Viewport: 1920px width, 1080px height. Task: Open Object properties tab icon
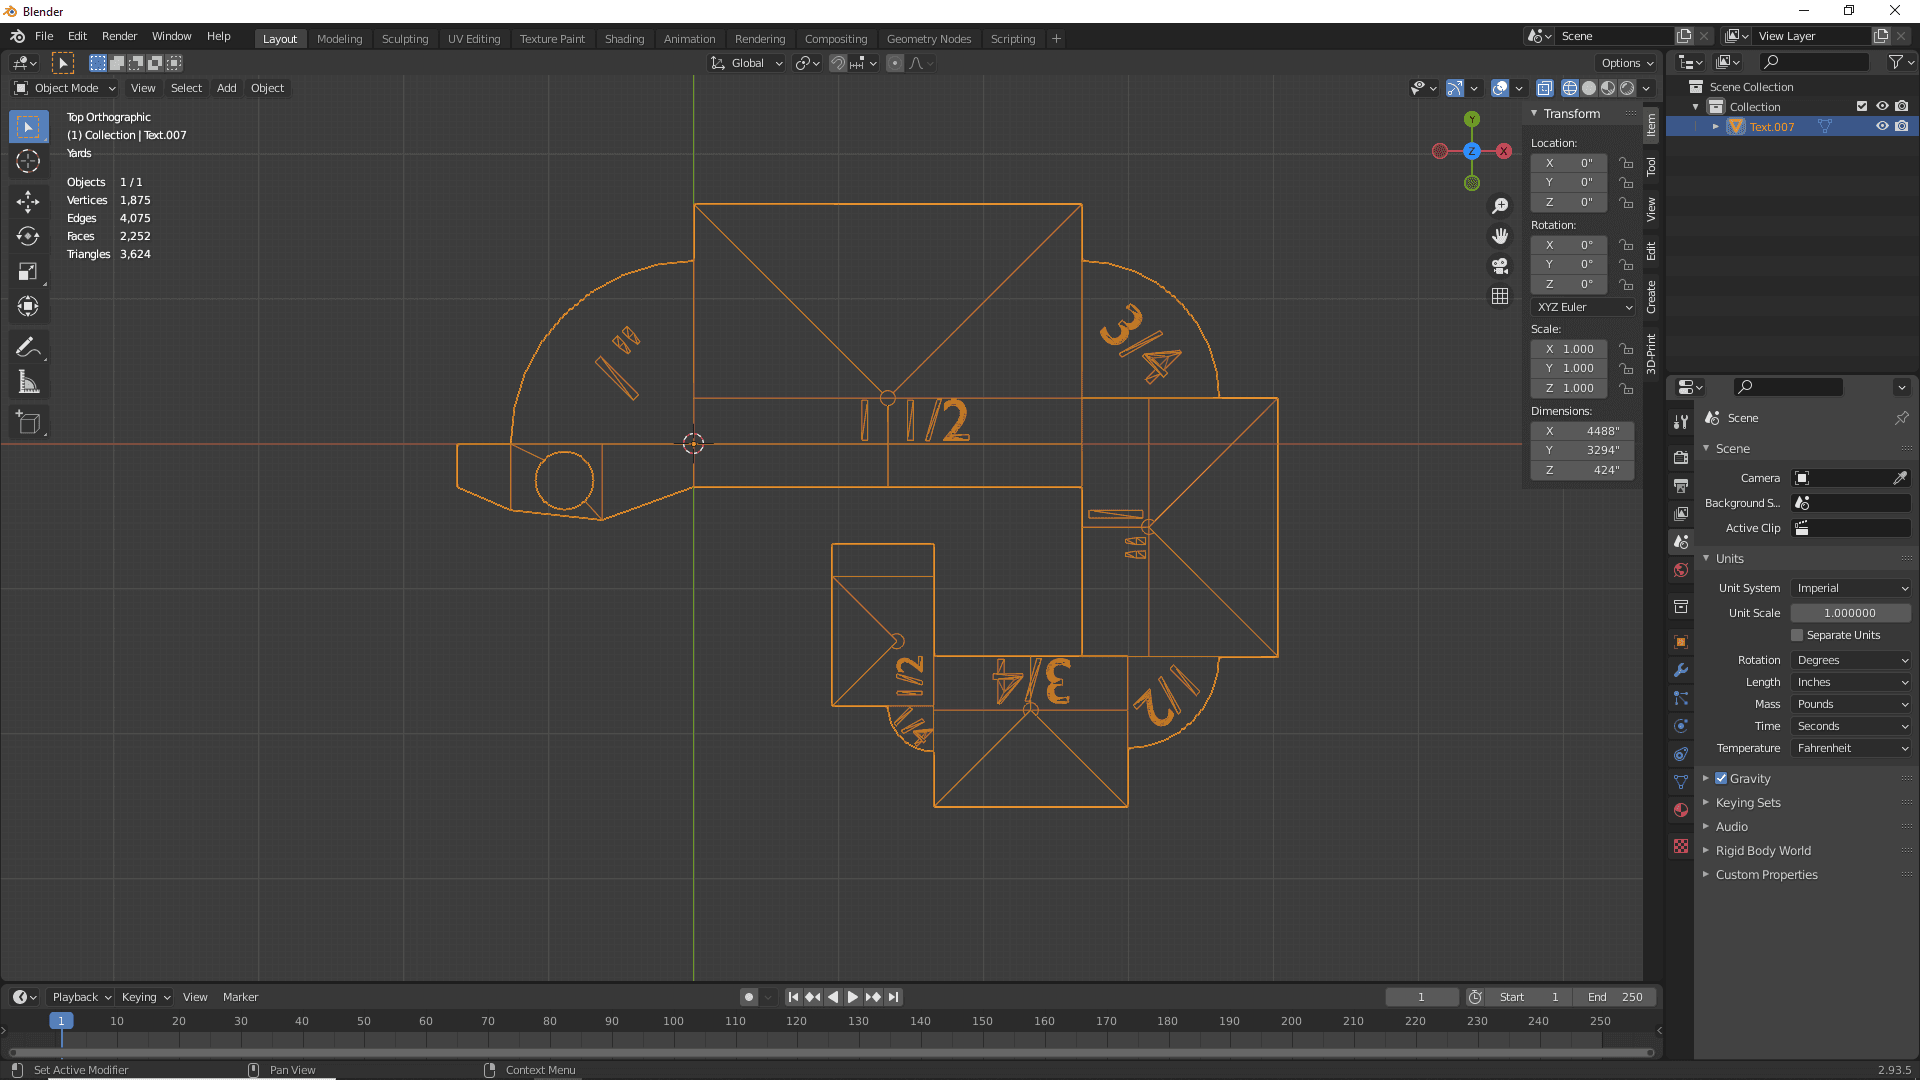click(1681, 642)
